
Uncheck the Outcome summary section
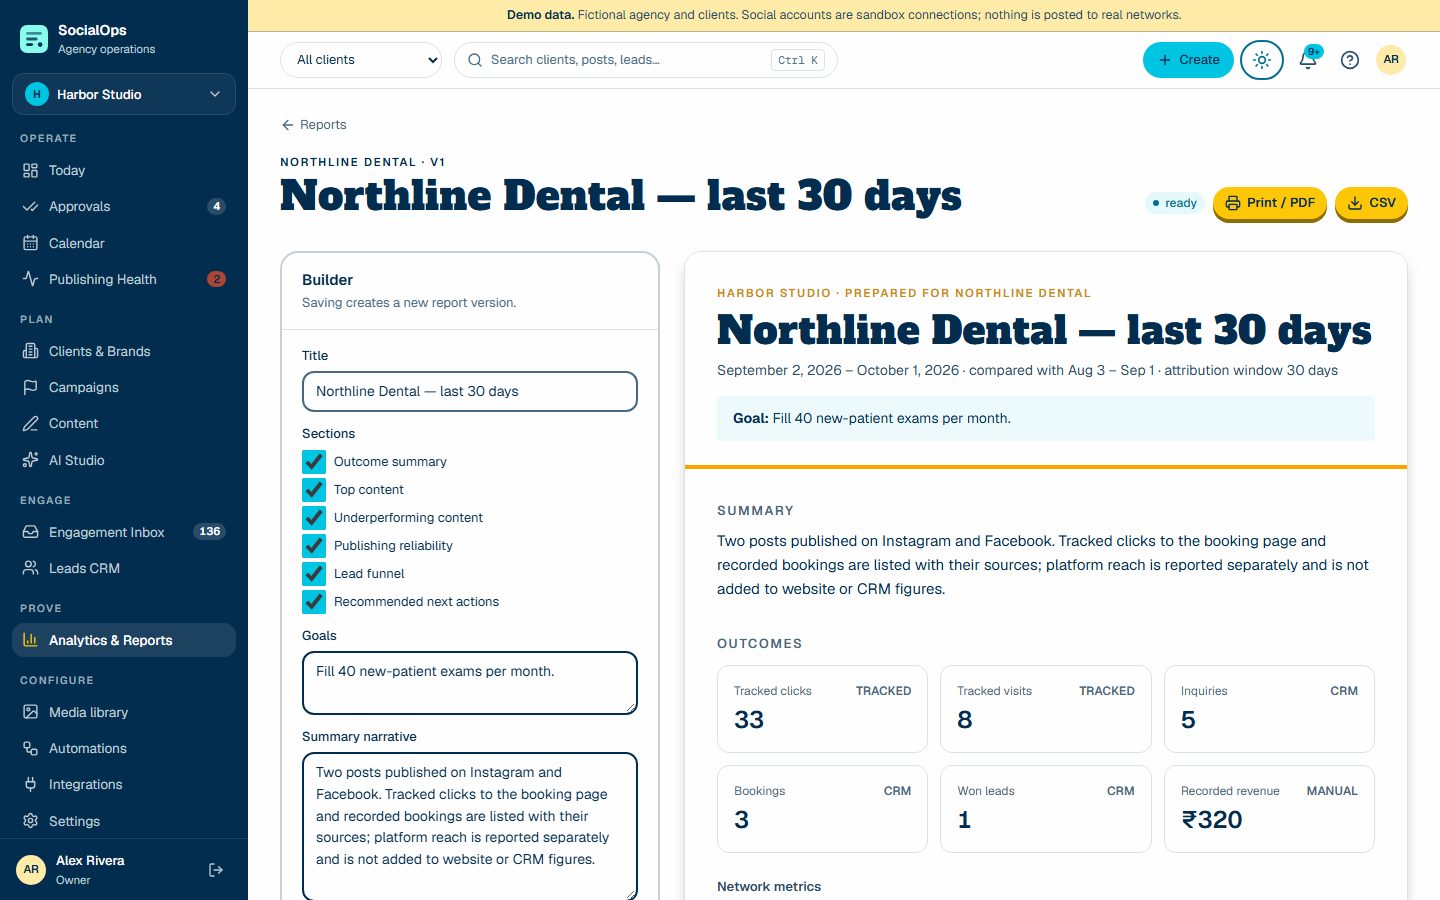314,462
